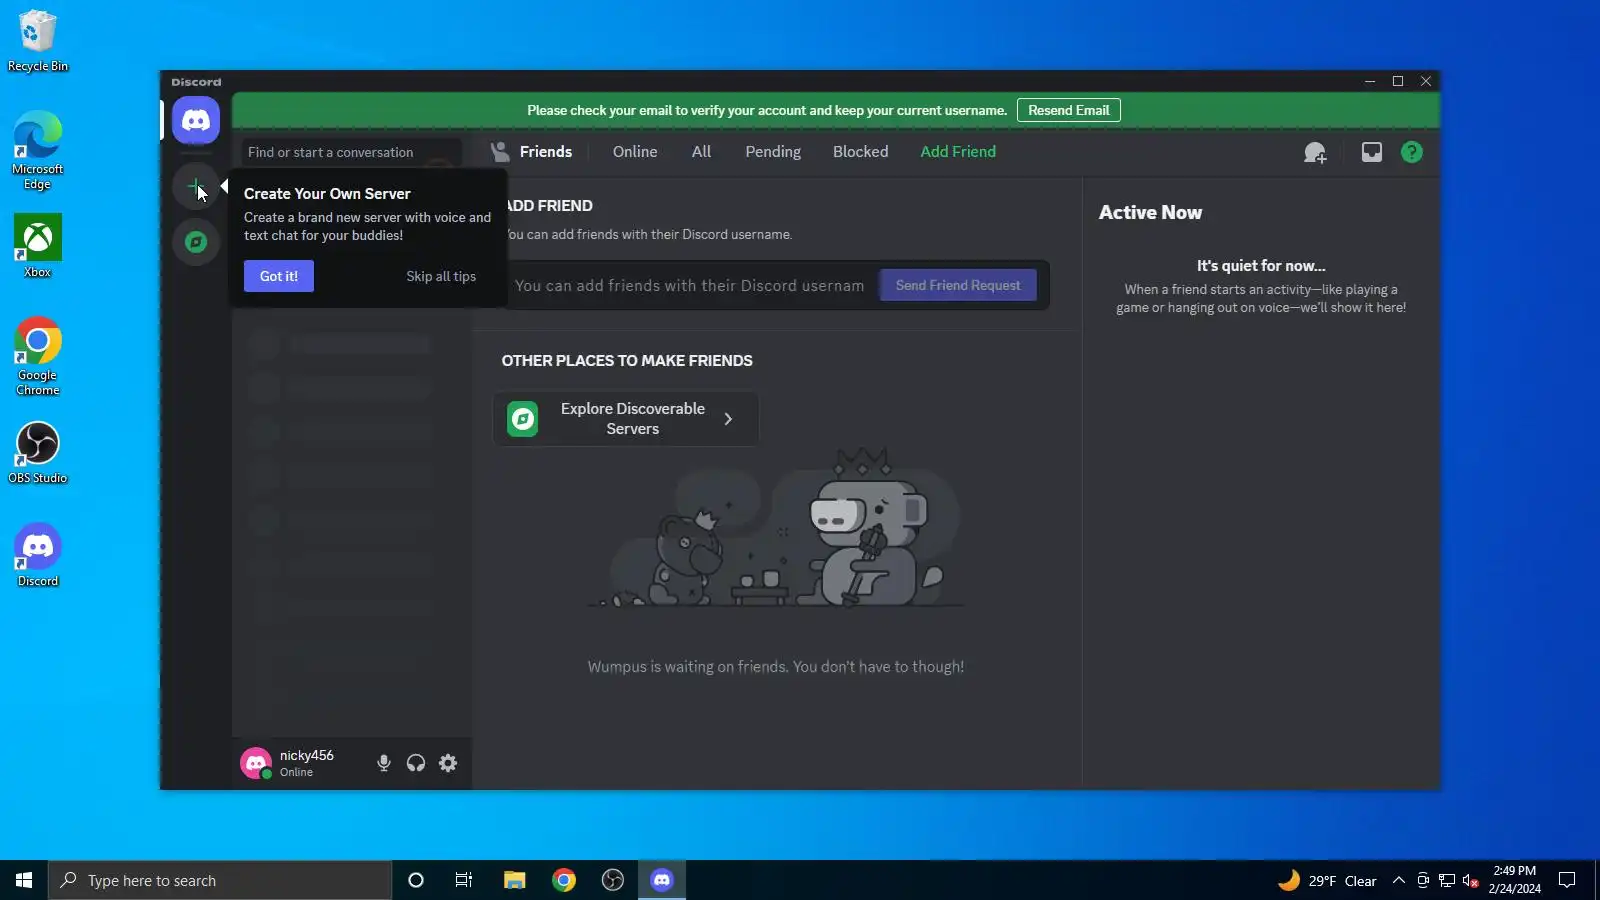Open File Explorer from the taskbar
The image size is (1600, 900).
click(x=514, y=880)
